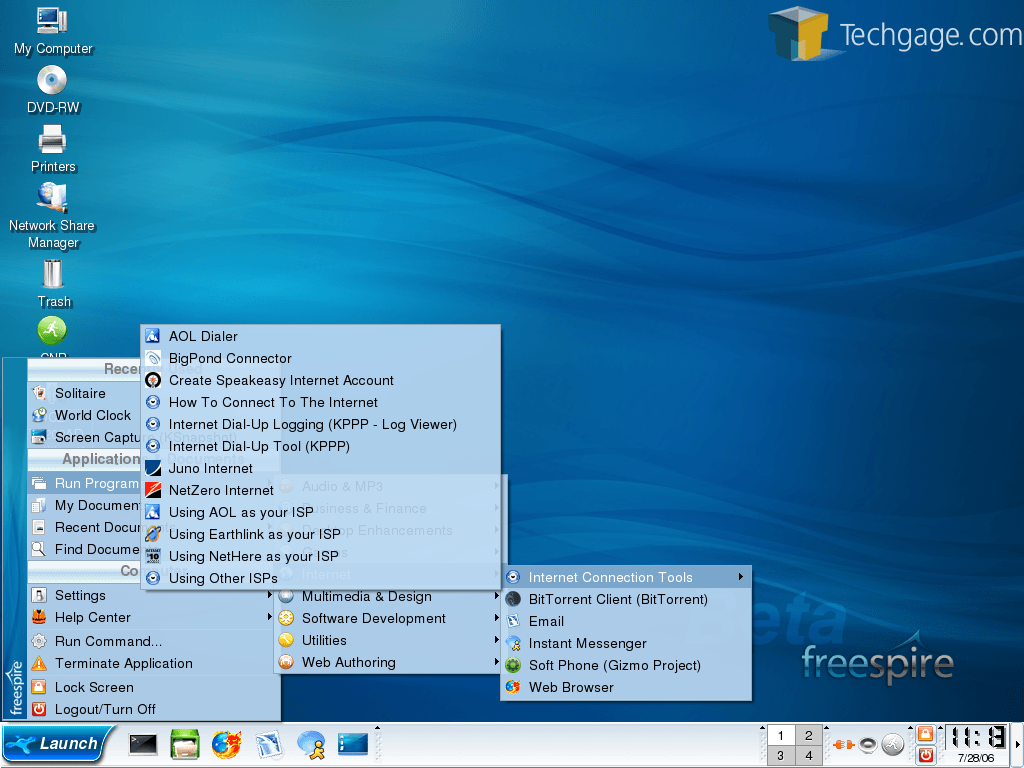Open Email from Internet menu
Screen dimensions: 1024x768
coord(626,622)
